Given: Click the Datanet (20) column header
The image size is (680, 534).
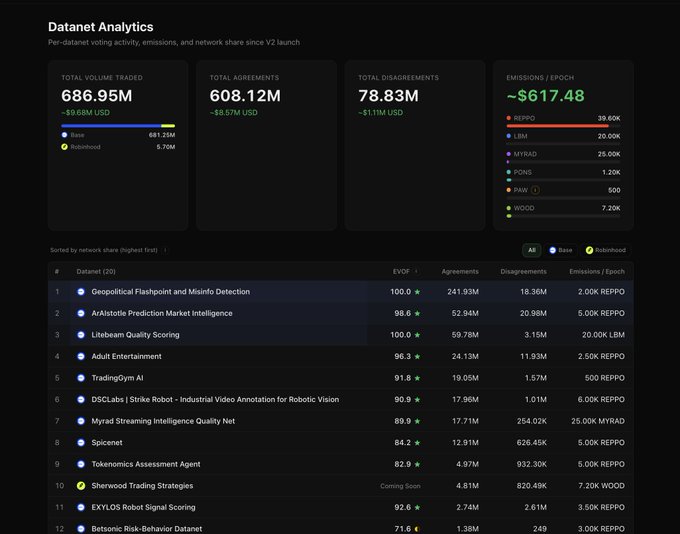Looking at the screenshot, I should point(96,272).
